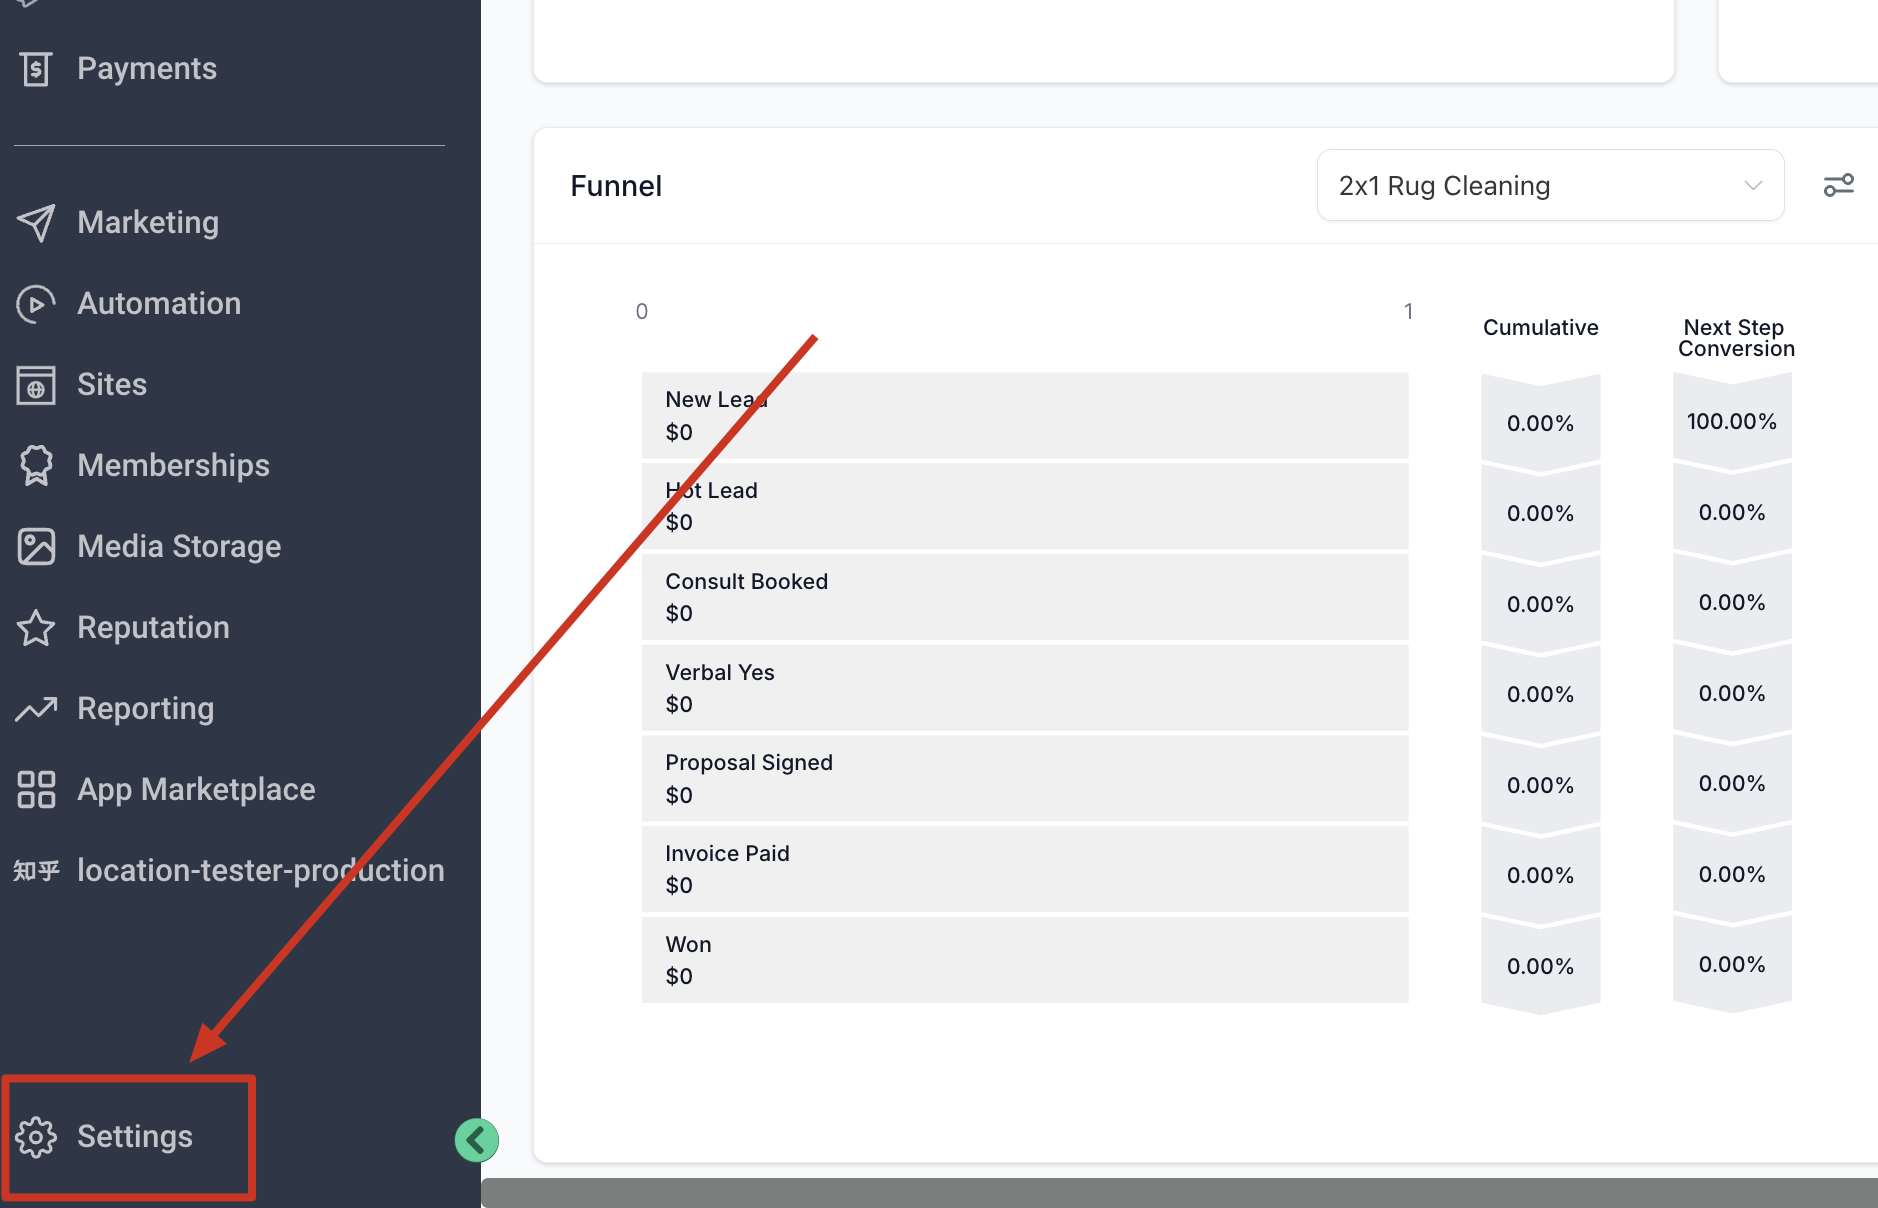The height and width of the screenshot is (1208, 1878).
Task: Click the Memberships badge icon
Action: tap(36, 465)
